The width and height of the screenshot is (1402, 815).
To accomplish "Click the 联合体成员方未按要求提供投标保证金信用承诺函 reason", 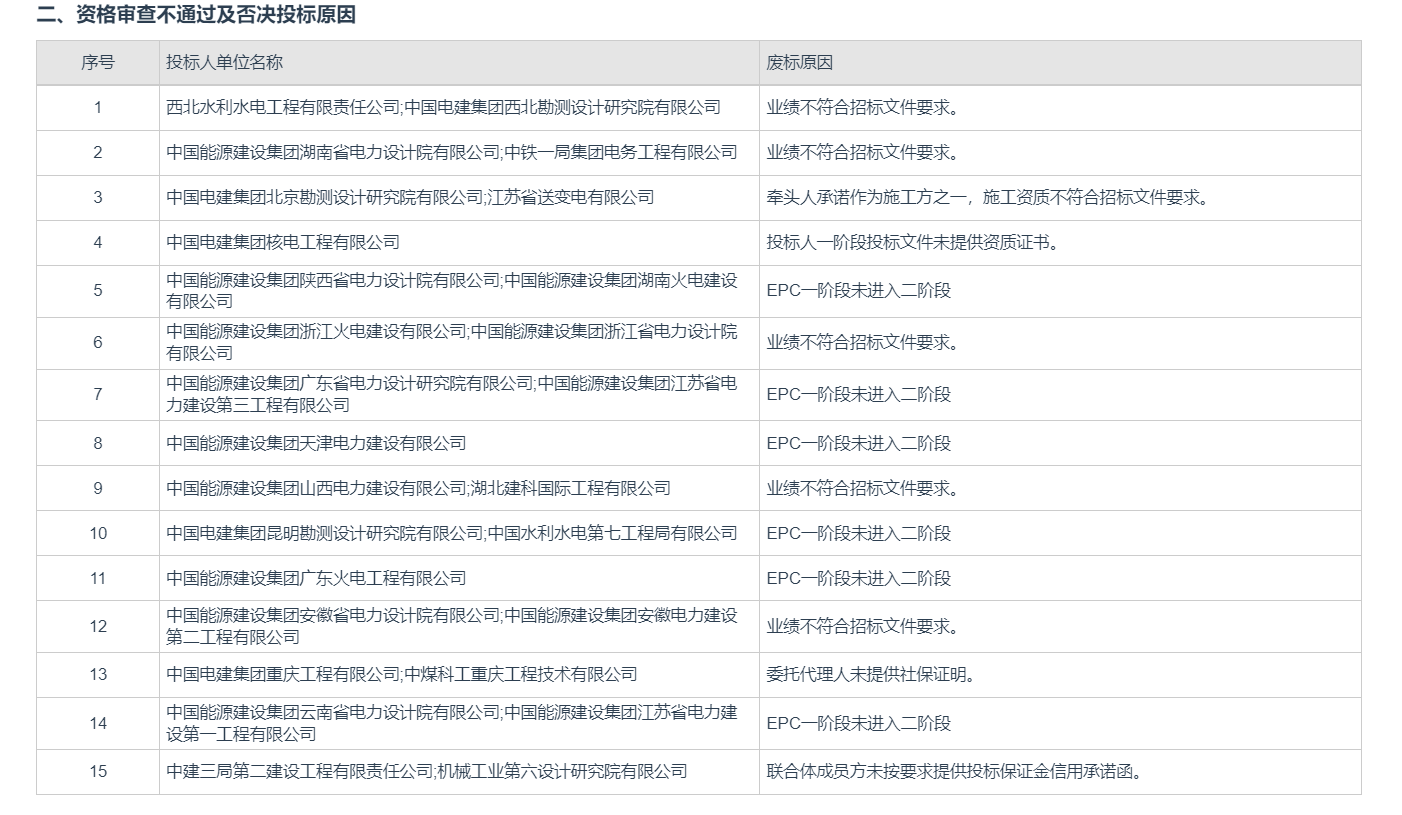I will tap(954, 772).
